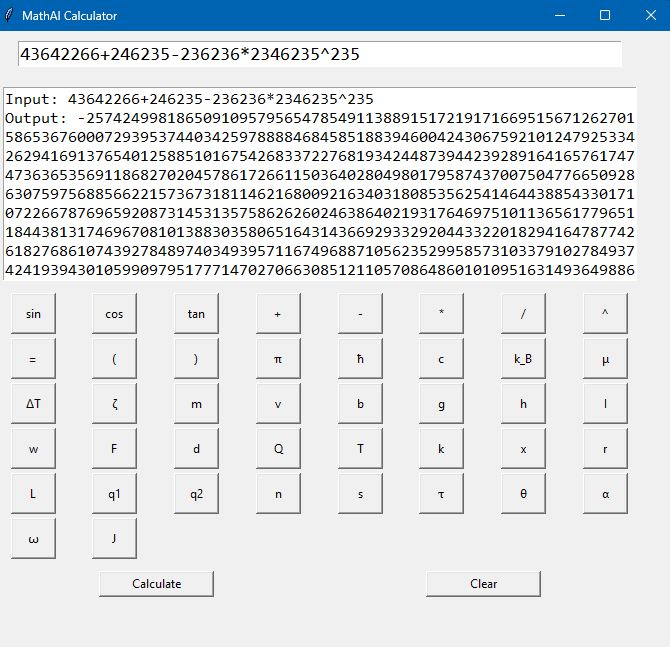This screenshot has height=647, width=670.
Task: Click the ^ exponent operator button
Action: click(x=605, y=314)
